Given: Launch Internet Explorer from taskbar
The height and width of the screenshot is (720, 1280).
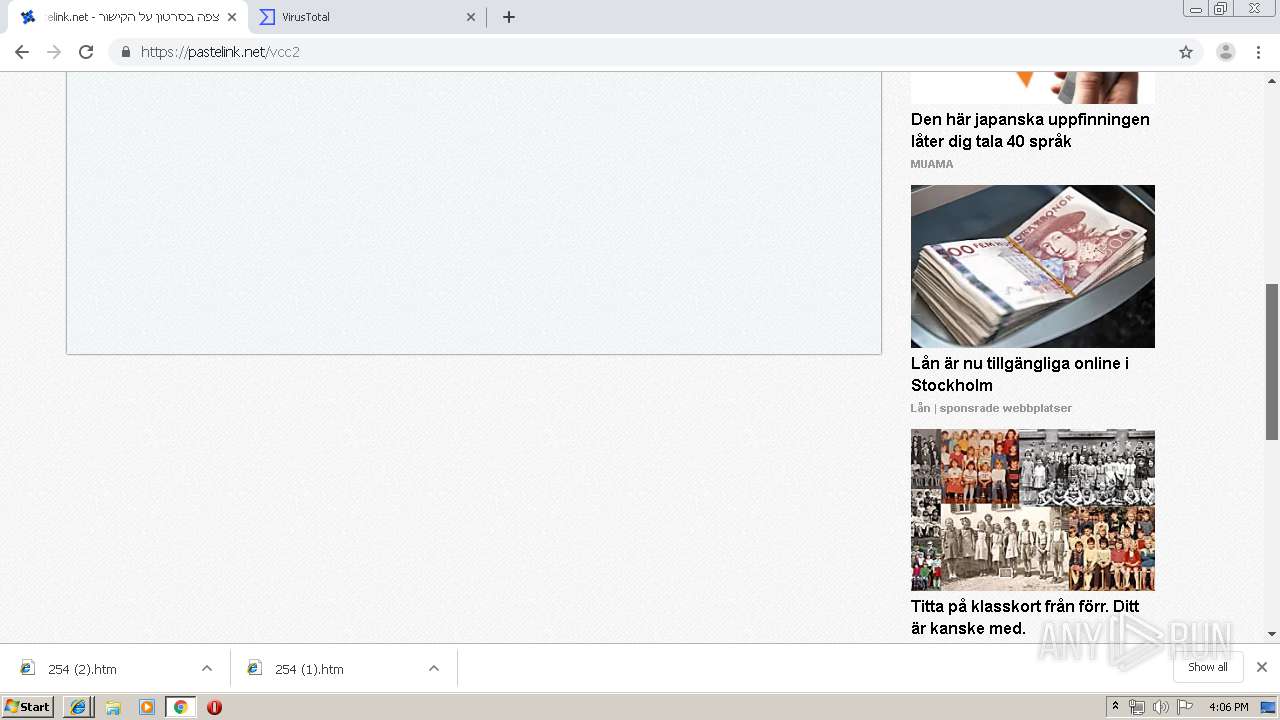Looking at the screenshot, I should pyautogui.click(x=78, y=707).
